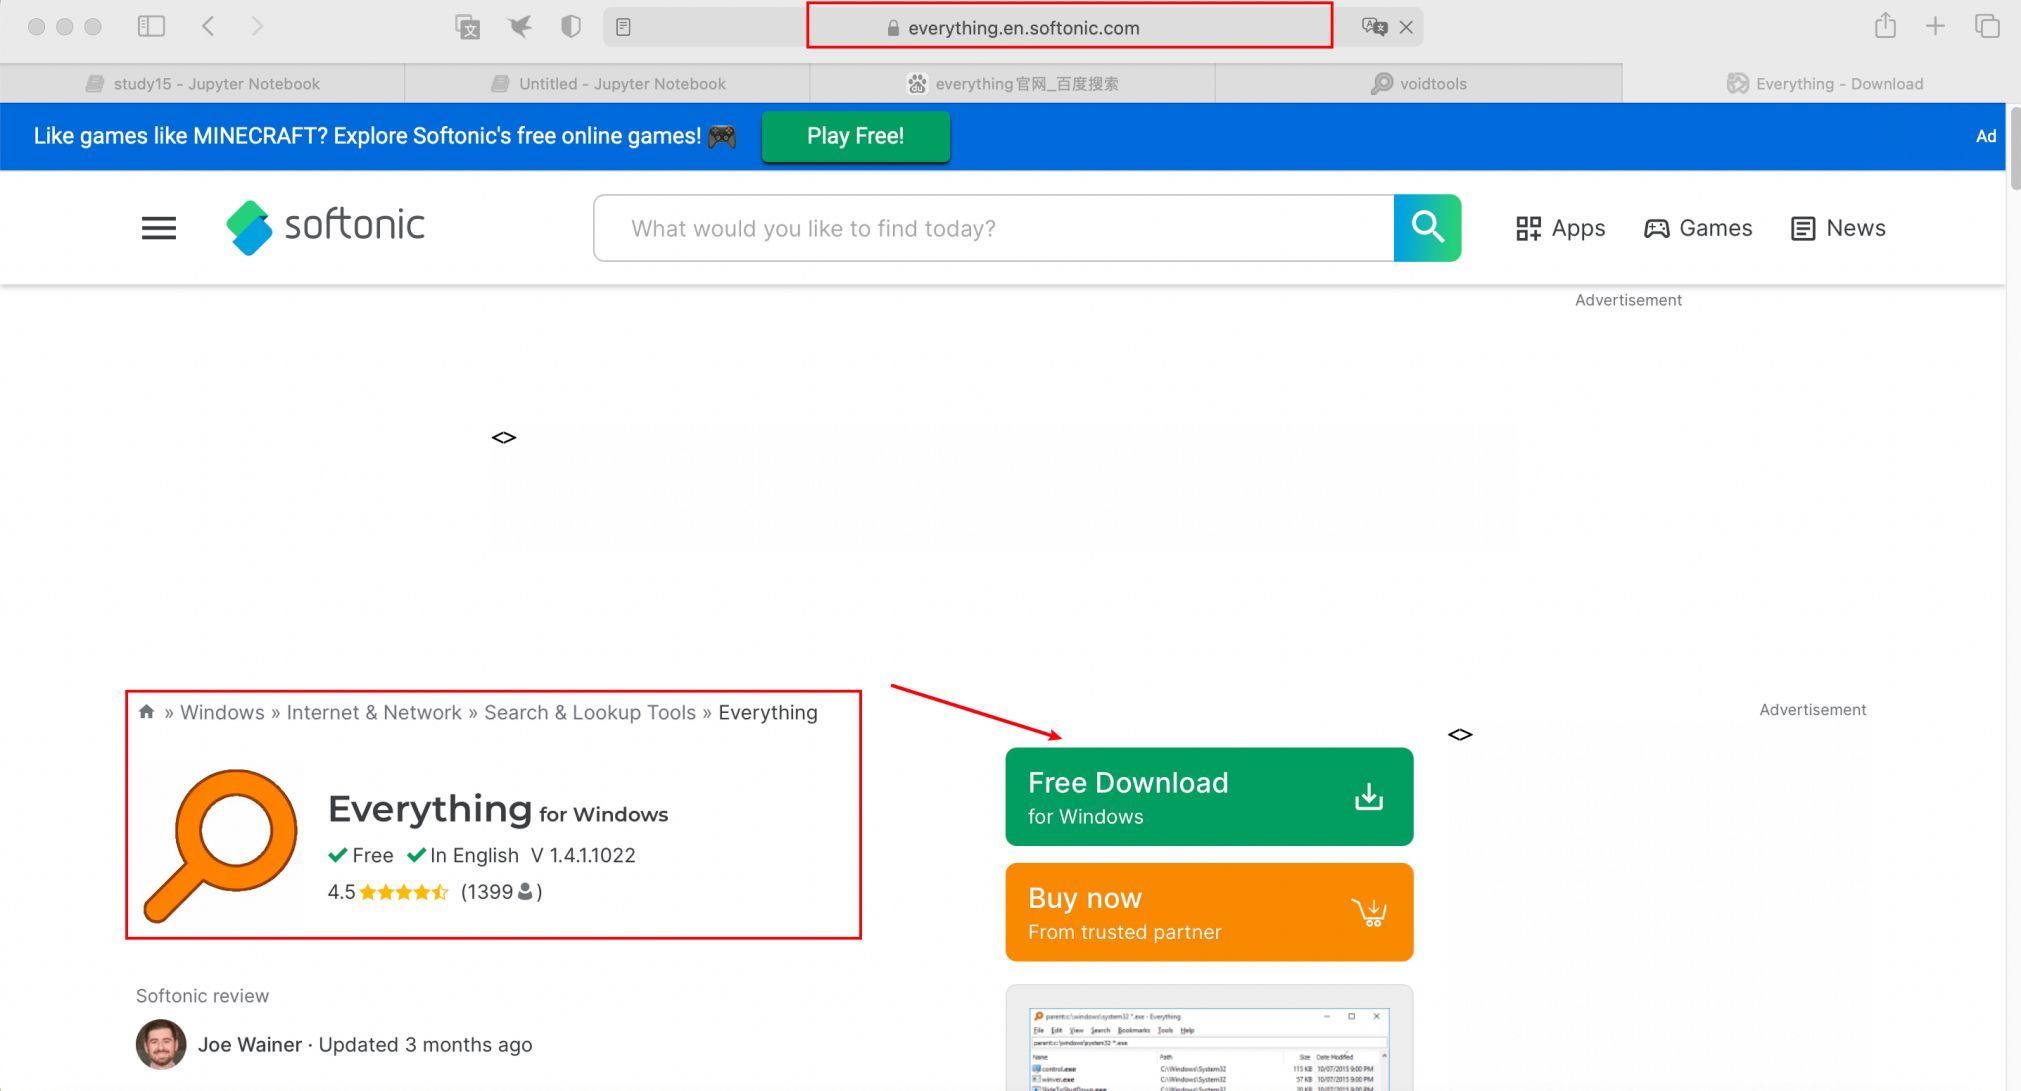
Task: Click the Joe Wainer author avatar
Action: pos(161,1044)
